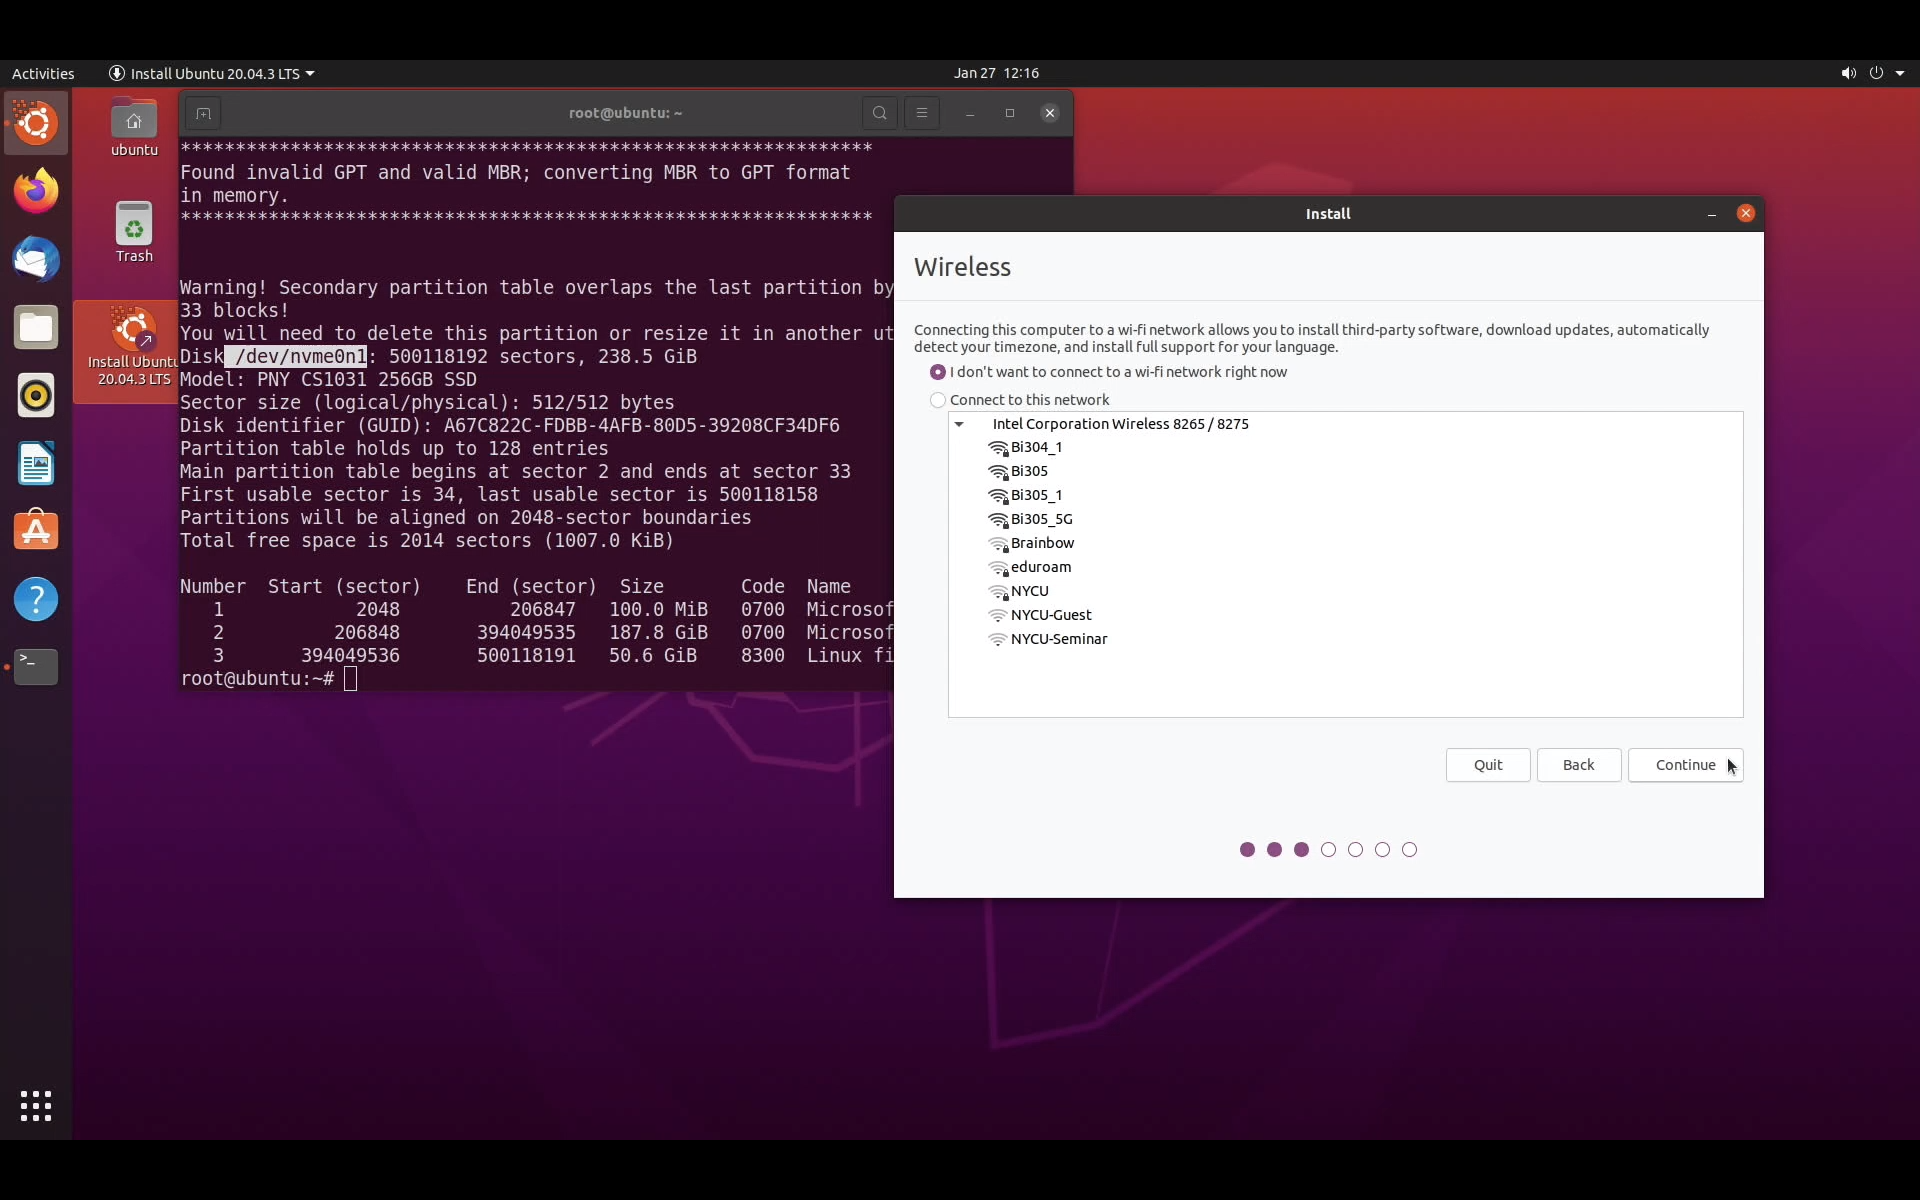
Task: Click wifi icon beside Brainbow
Action: point(998,544)
